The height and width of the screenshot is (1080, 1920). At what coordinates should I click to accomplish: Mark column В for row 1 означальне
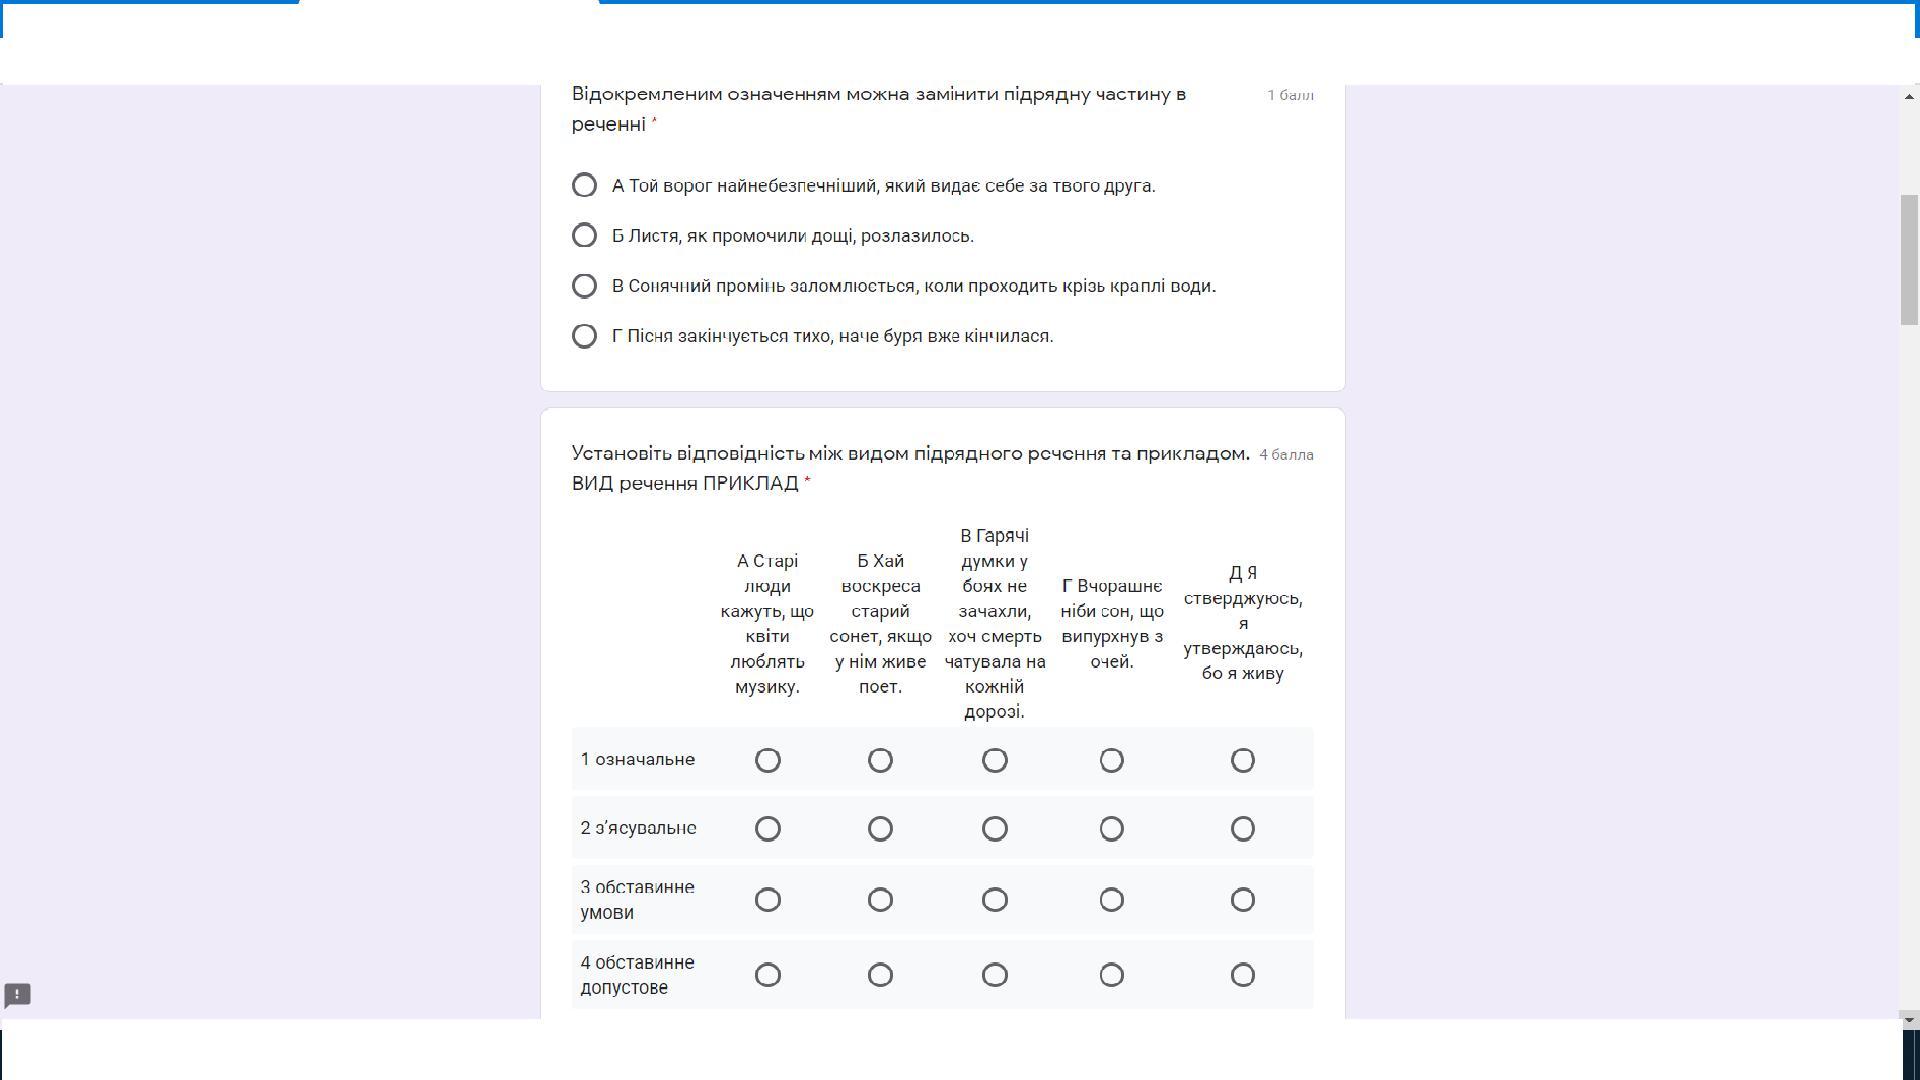click(x=994, y=760)
